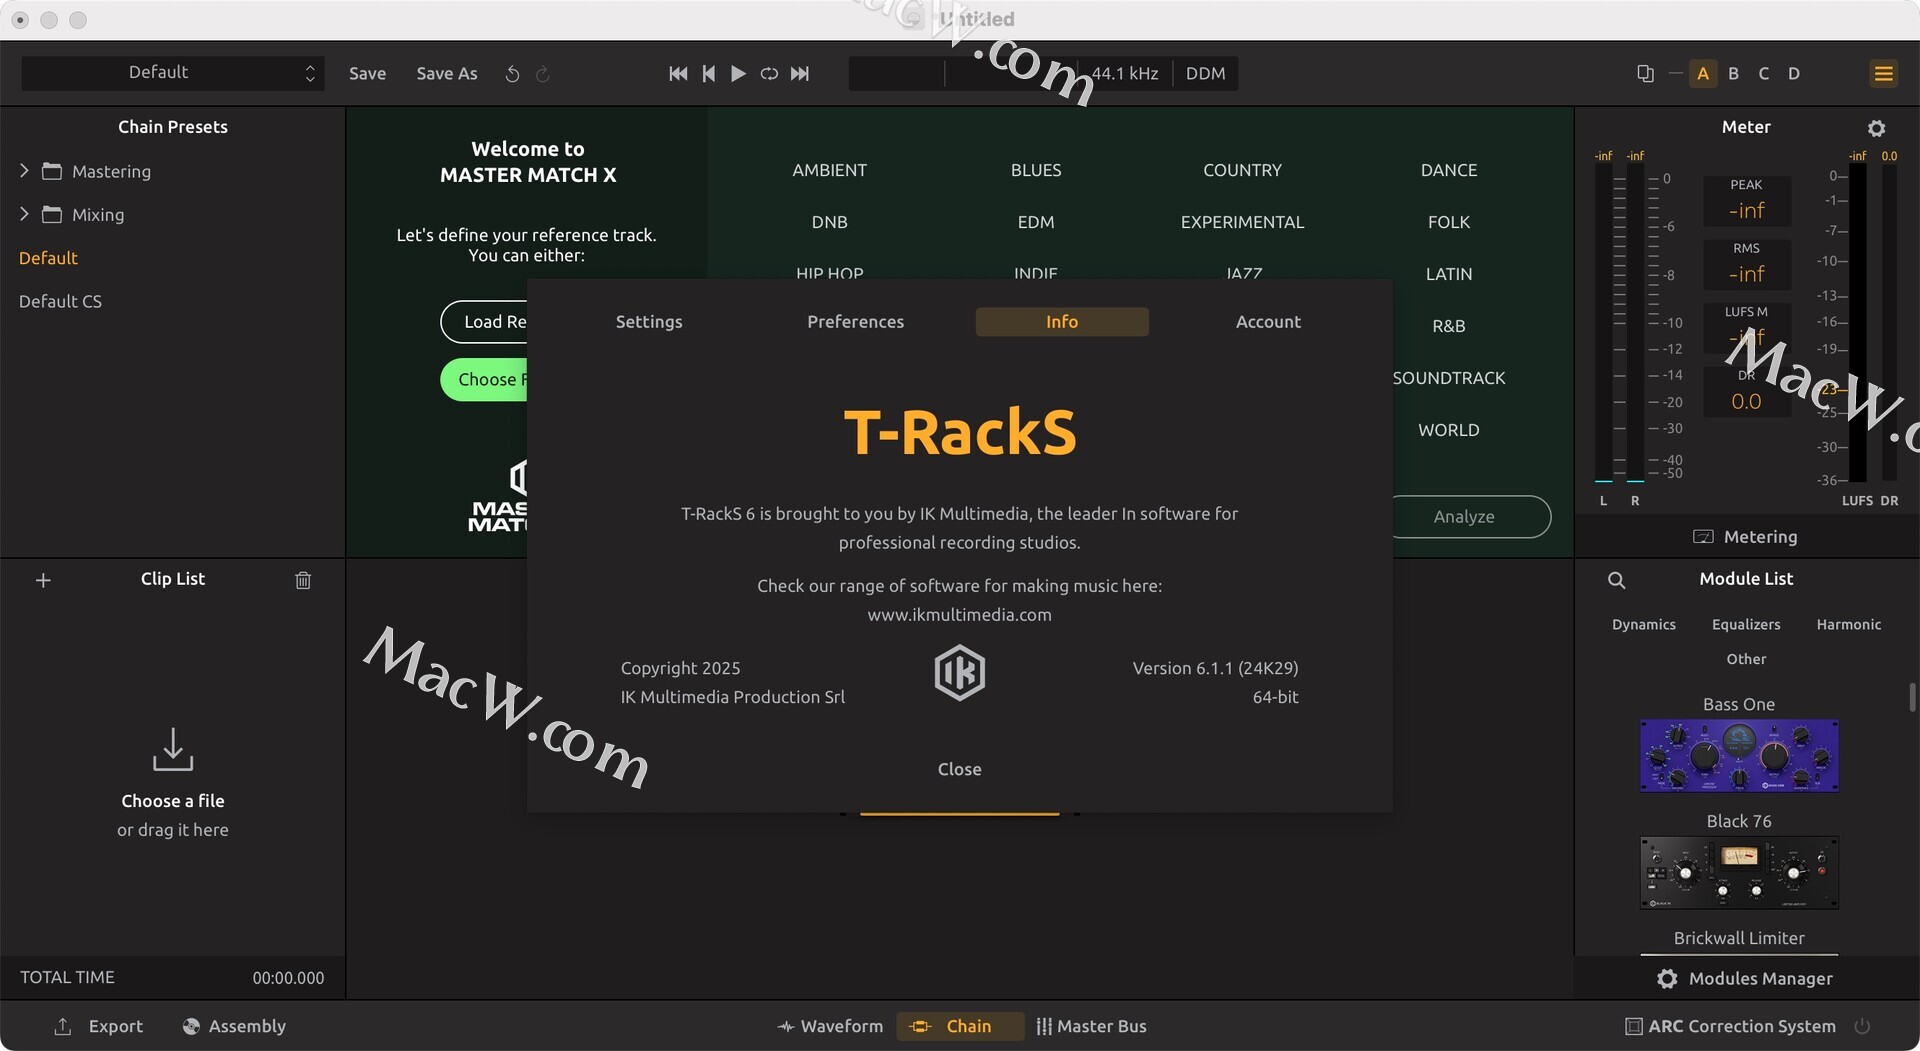Search the Module List with magnifier icon
The width and height of the screenshot is (1920, 1051).
(x=1616, y=580)
